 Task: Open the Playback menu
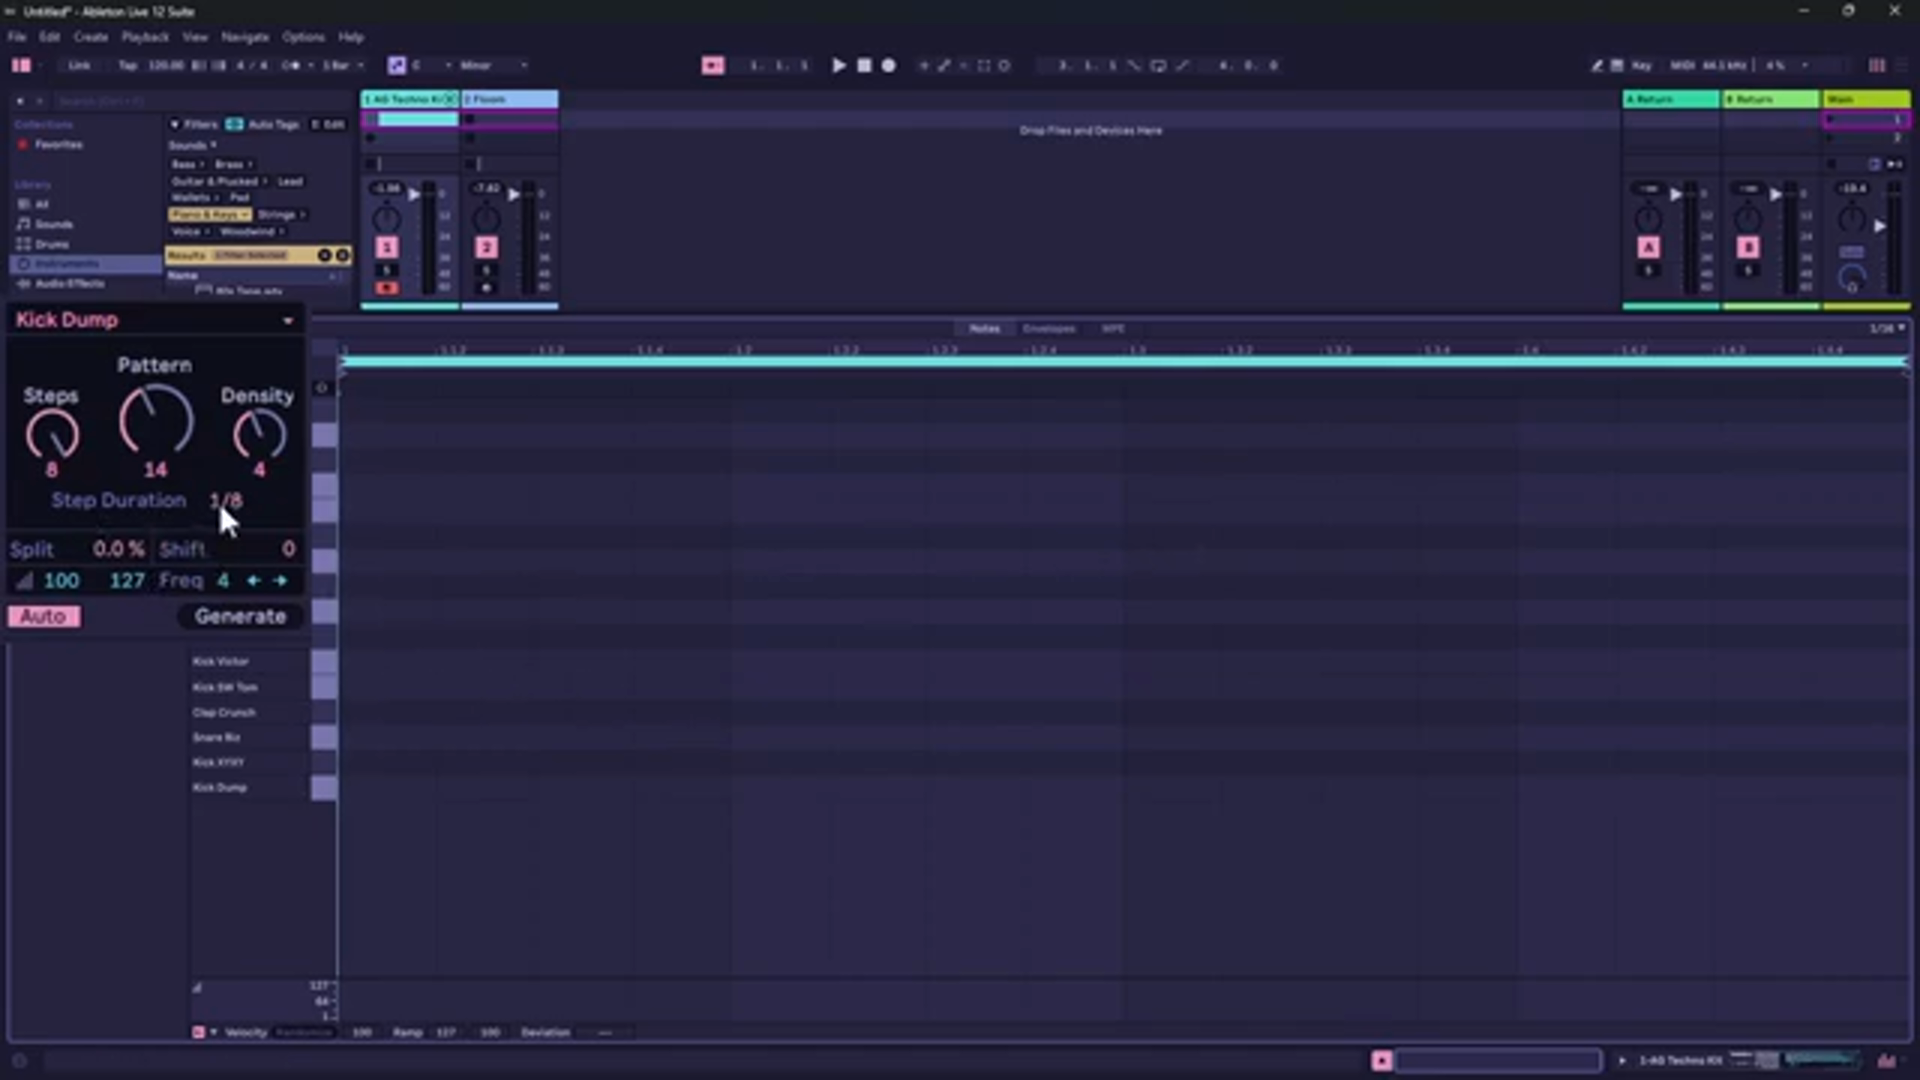coord(145,37)
